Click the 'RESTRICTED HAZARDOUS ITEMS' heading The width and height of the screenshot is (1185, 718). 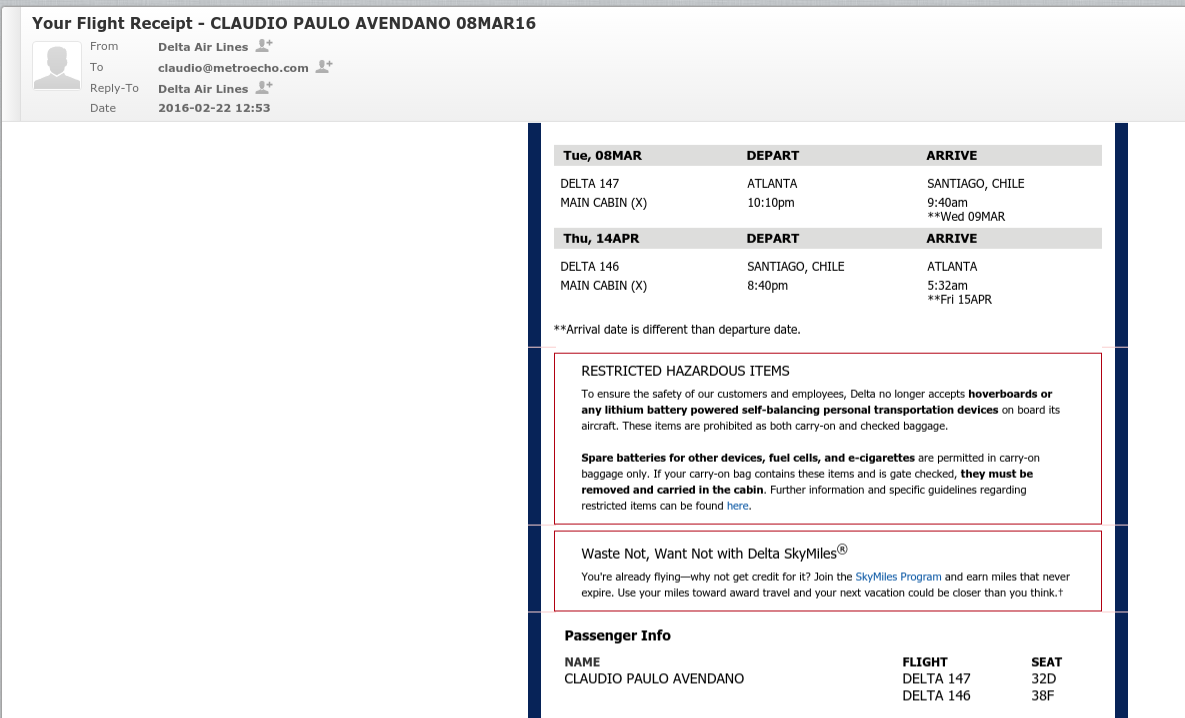pyautogui.click(x=685, y=371)
